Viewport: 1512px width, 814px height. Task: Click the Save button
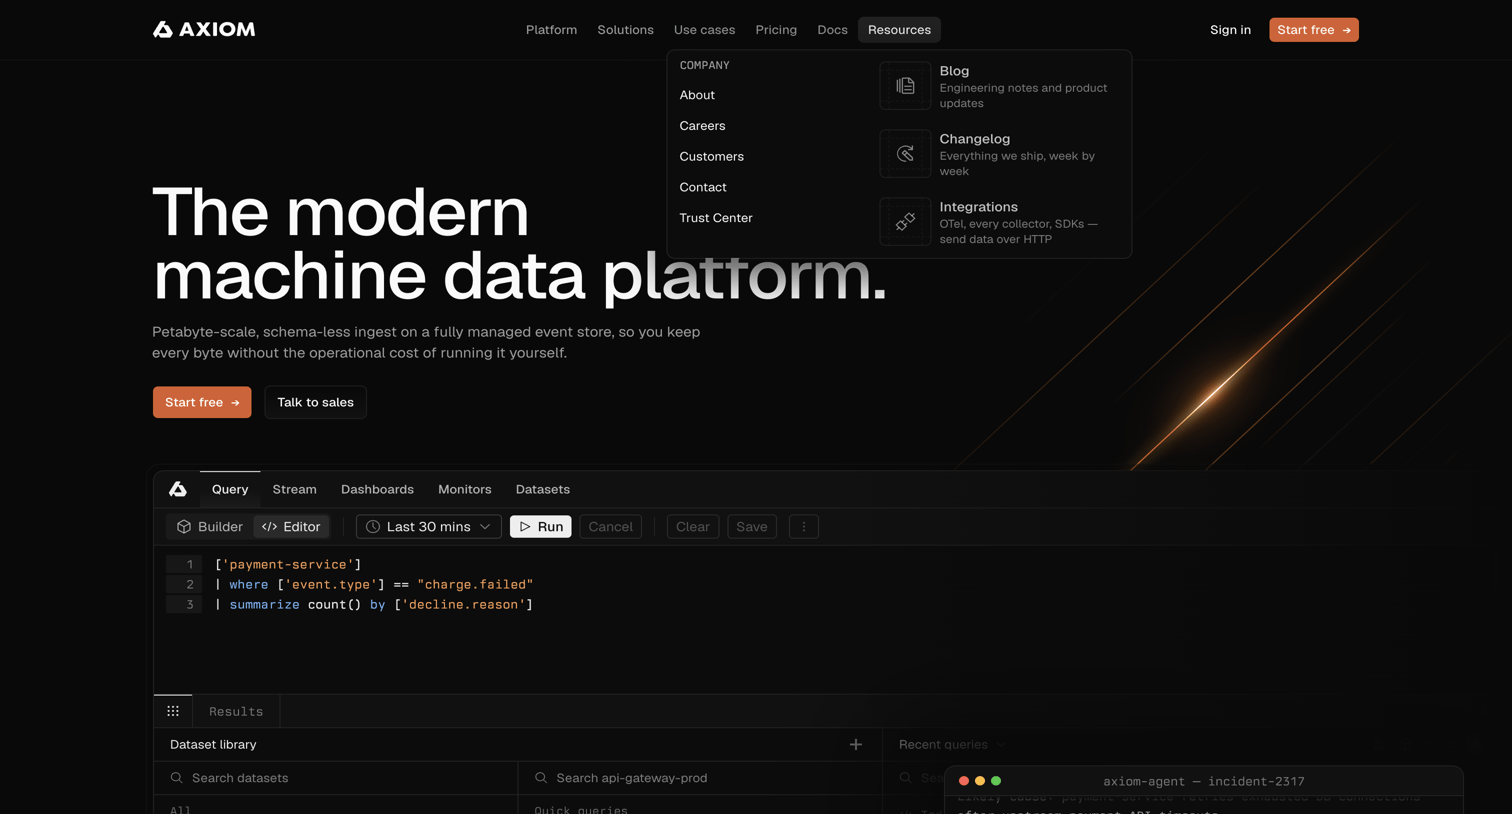coord(752,527)
